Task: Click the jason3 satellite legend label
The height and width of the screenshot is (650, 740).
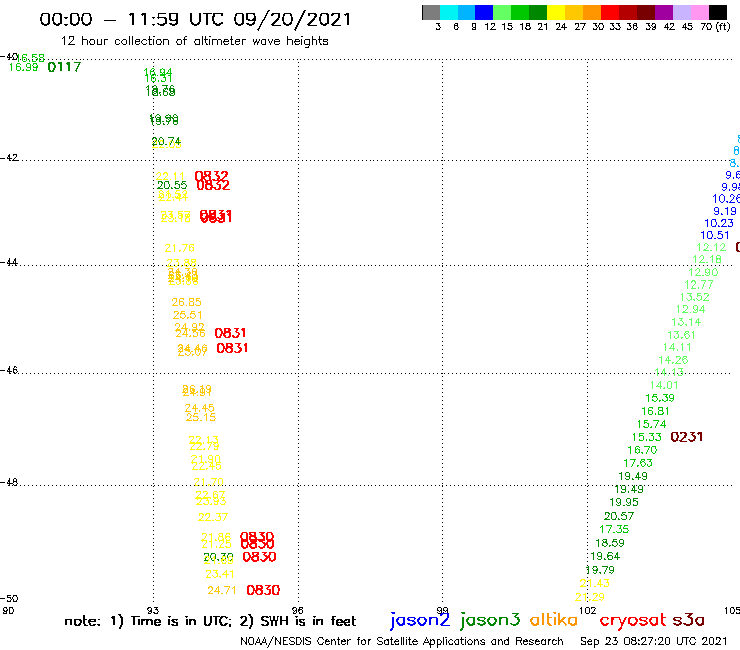Action: click(x=490, y=621)
